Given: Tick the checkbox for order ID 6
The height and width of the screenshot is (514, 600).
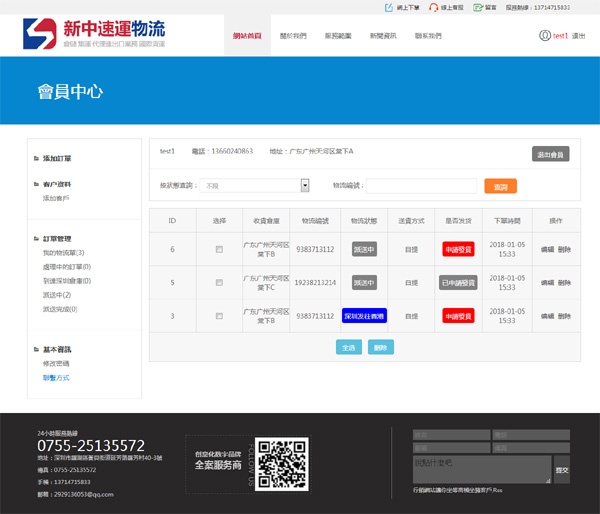Looking at the screenshot, I should [219, 249].
